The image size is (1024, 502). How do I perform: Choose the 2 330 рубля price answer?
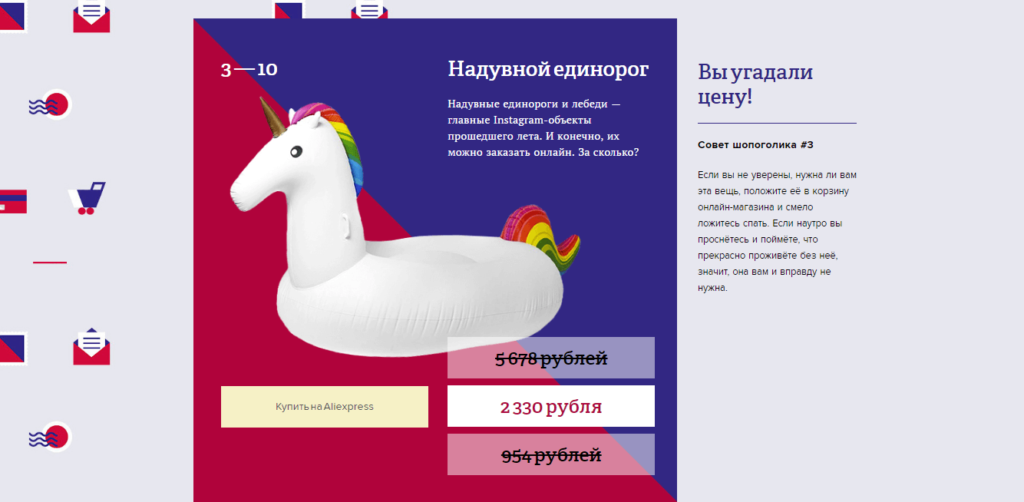(550, 407)
